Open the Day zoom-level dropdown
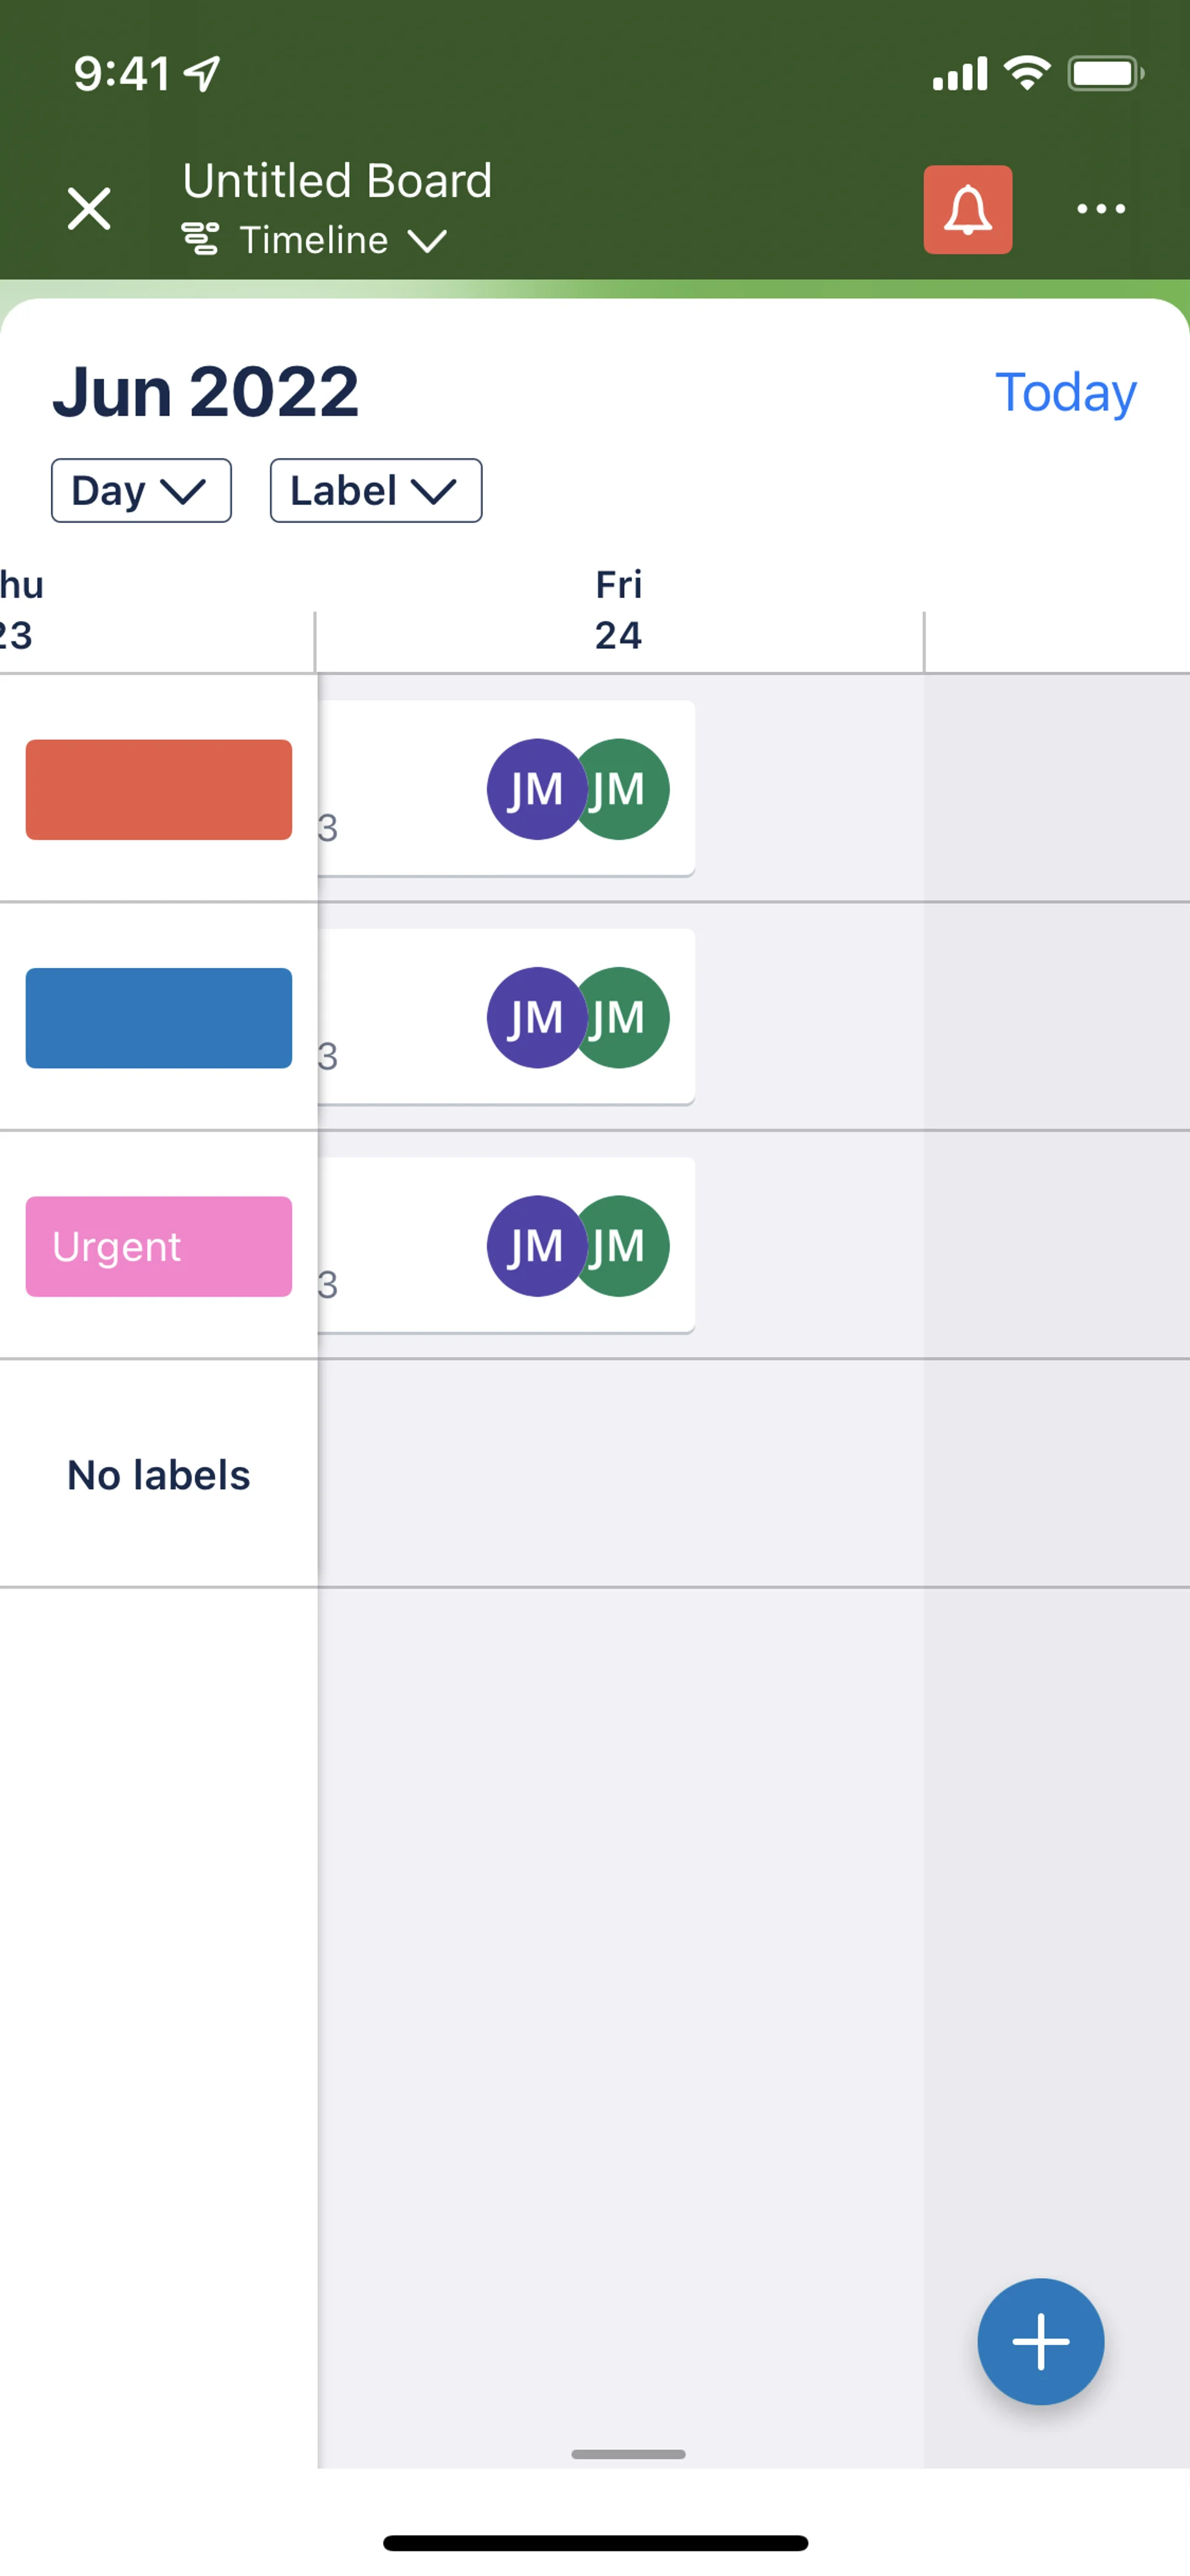 [x=141, y=491]
